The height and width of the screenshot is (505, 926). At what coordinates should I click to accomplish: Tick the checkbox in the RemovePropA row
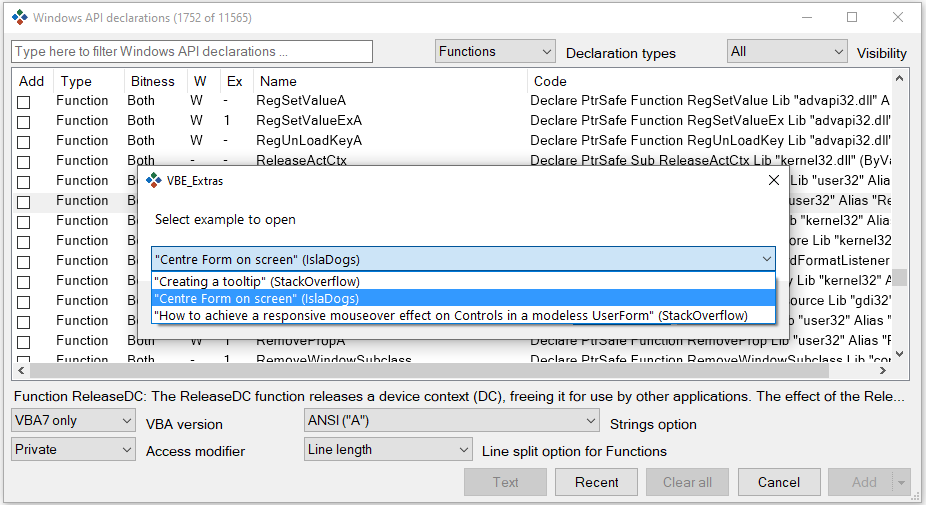click(24, 342)
